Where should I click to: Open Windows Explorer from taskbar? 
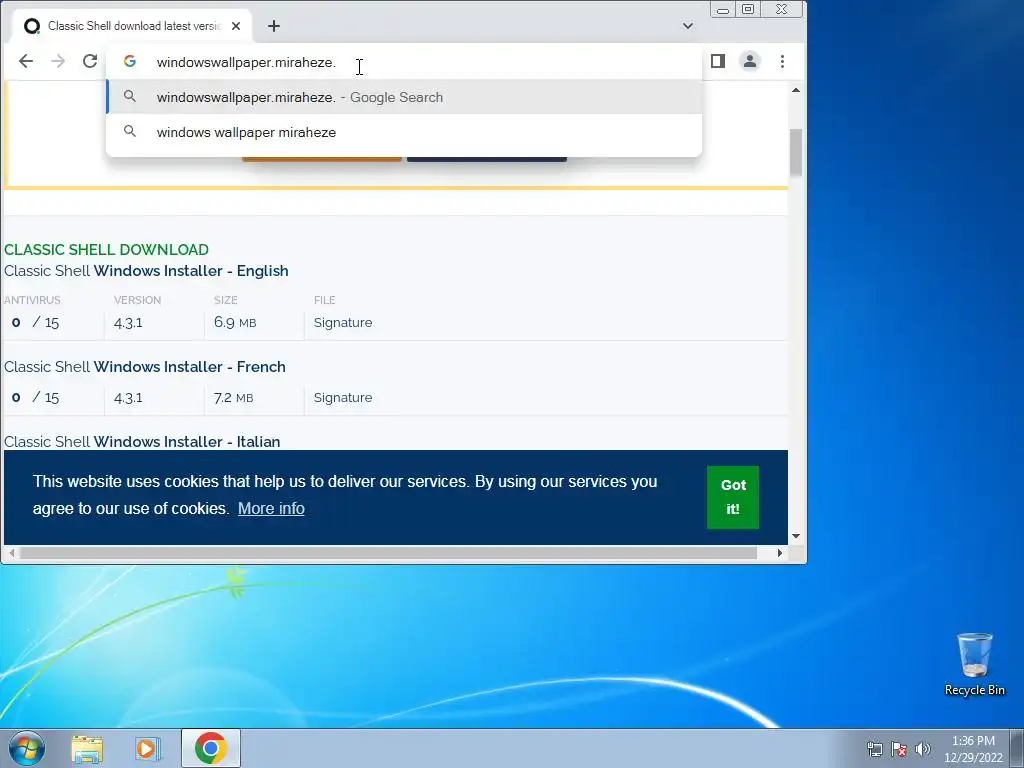coord(87,749)
